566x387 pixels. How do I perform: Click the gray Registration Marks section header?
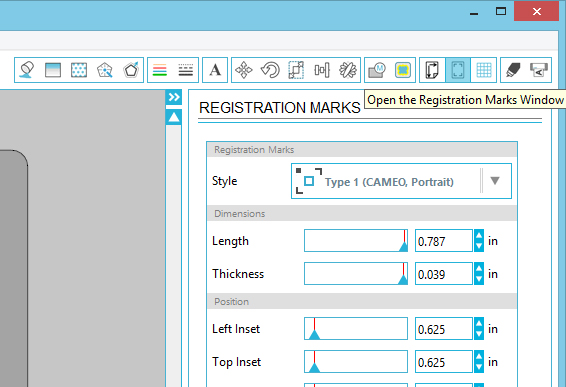tap(362, 149)
